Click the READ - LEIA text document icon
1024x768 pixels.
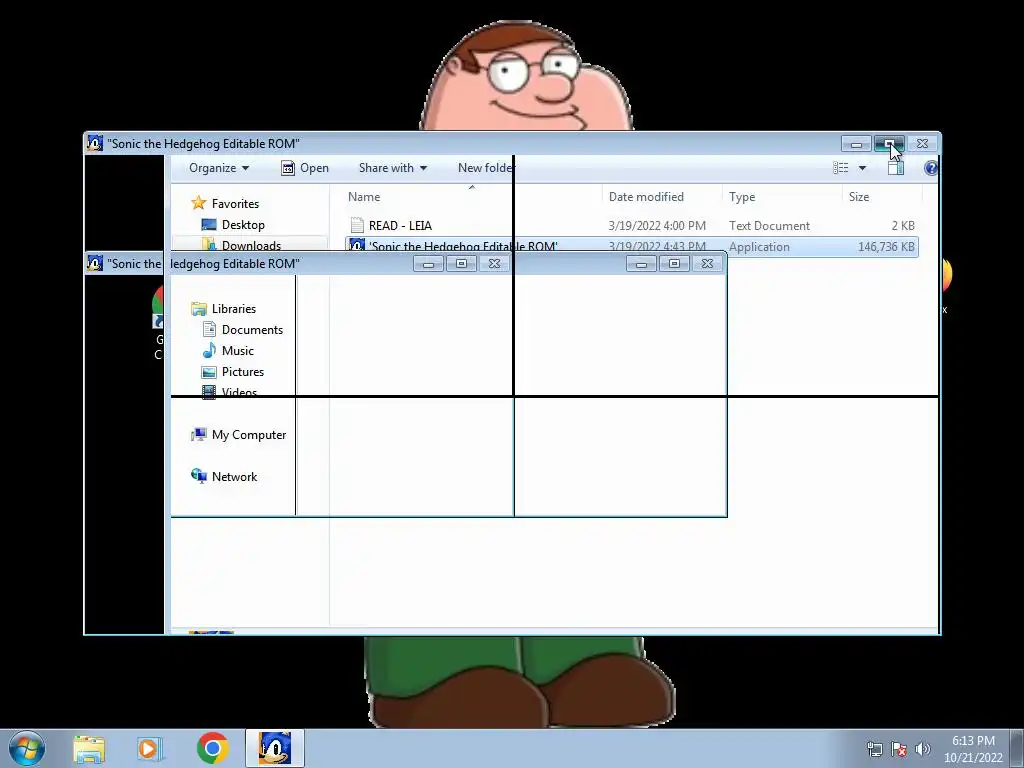pyautogui.click(x=357, y=225)
